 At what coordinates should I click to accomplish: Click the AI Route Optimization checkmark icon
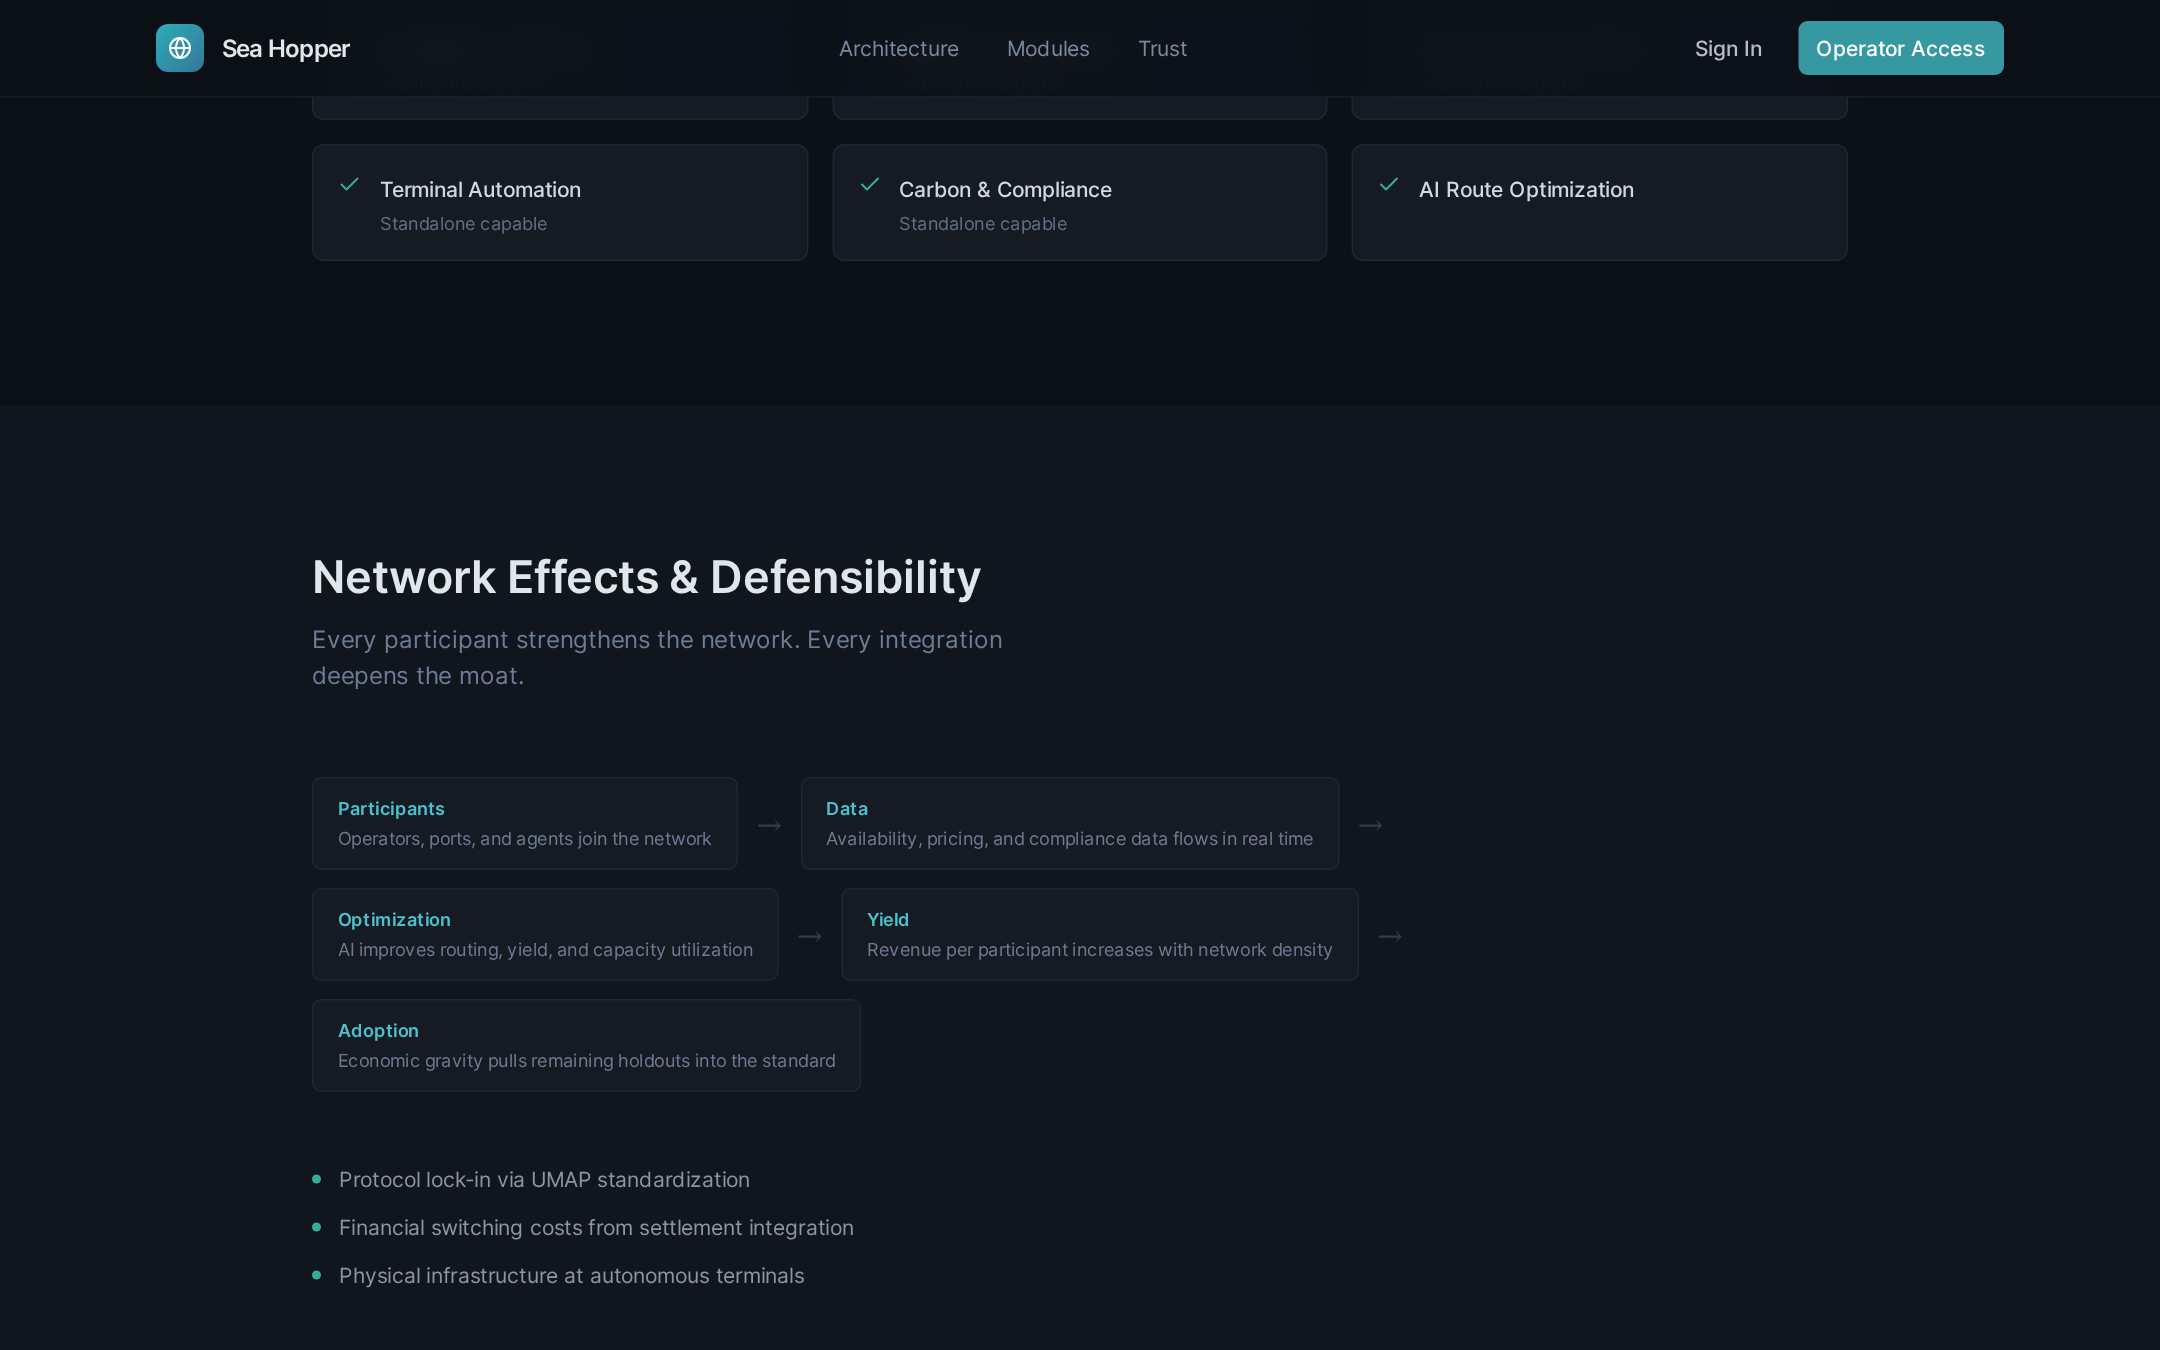point(1389,184)
